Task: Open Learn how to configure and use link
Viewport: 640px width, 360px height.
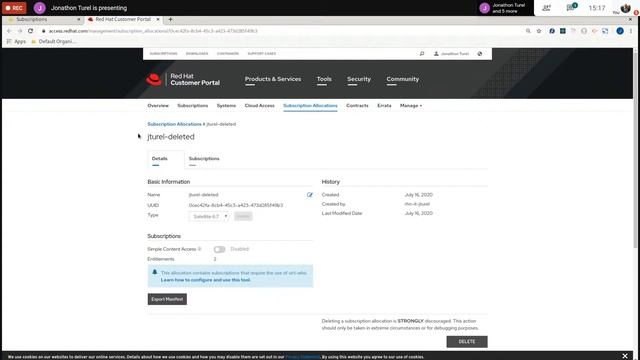Action: pos(206,280)
